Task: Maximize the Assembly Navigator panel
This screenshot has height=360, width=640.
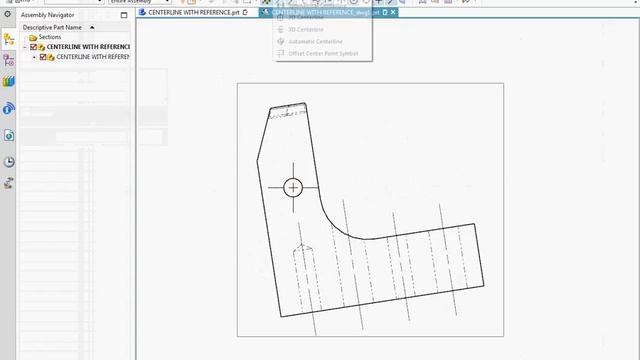Action: (124, 15)
